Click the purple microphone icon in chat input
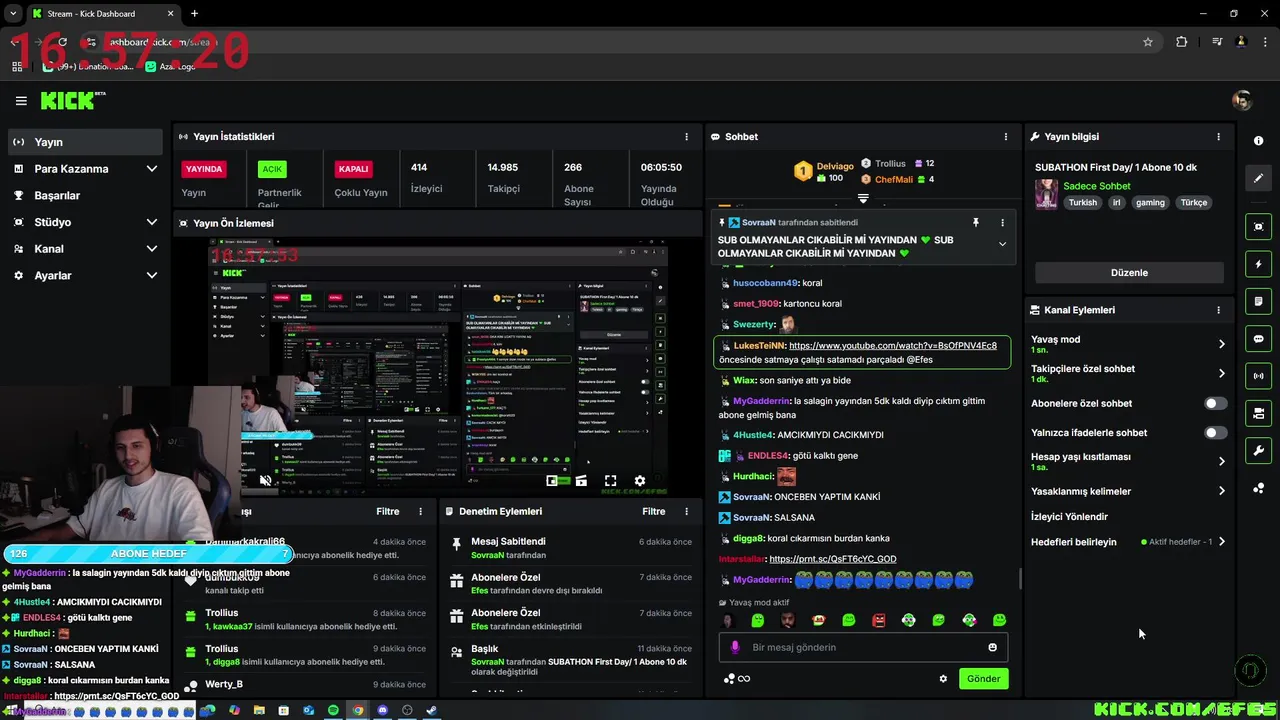 pyautogui.click(x=735, y=647)
